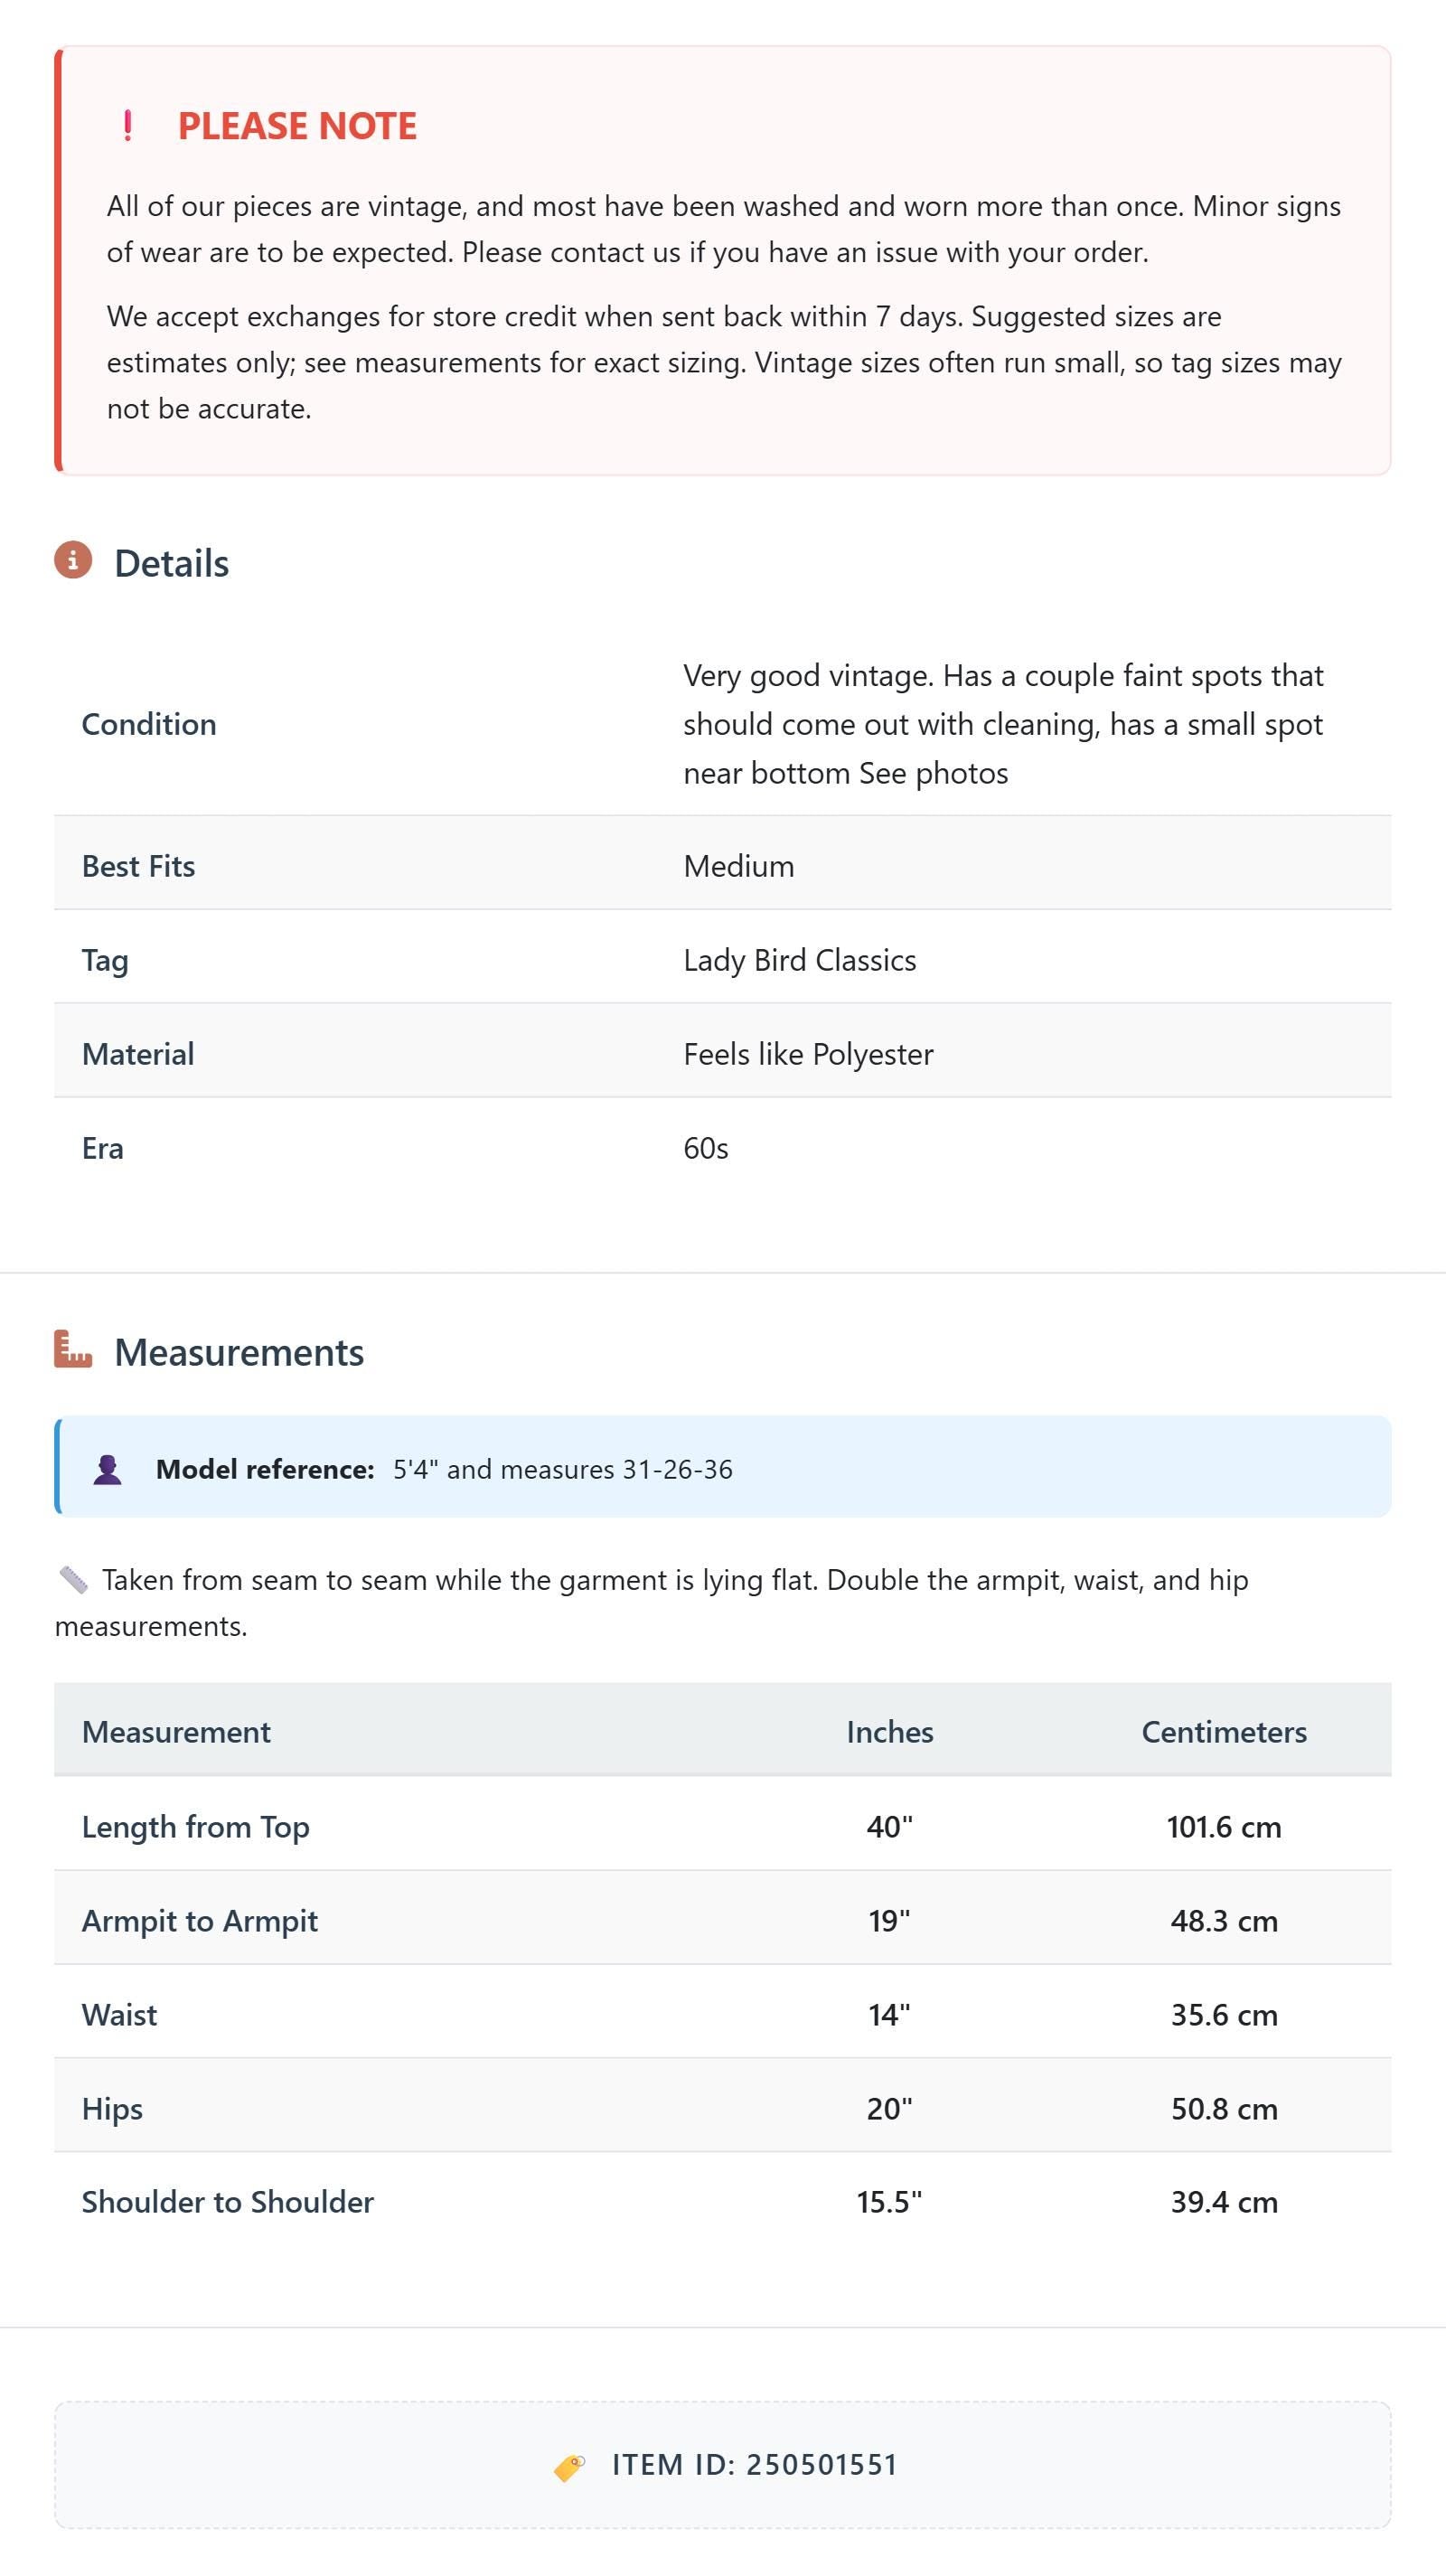Click the Condition description text
The height and width of the screenshot is (2576, 1446).
tap(1003, 724)
